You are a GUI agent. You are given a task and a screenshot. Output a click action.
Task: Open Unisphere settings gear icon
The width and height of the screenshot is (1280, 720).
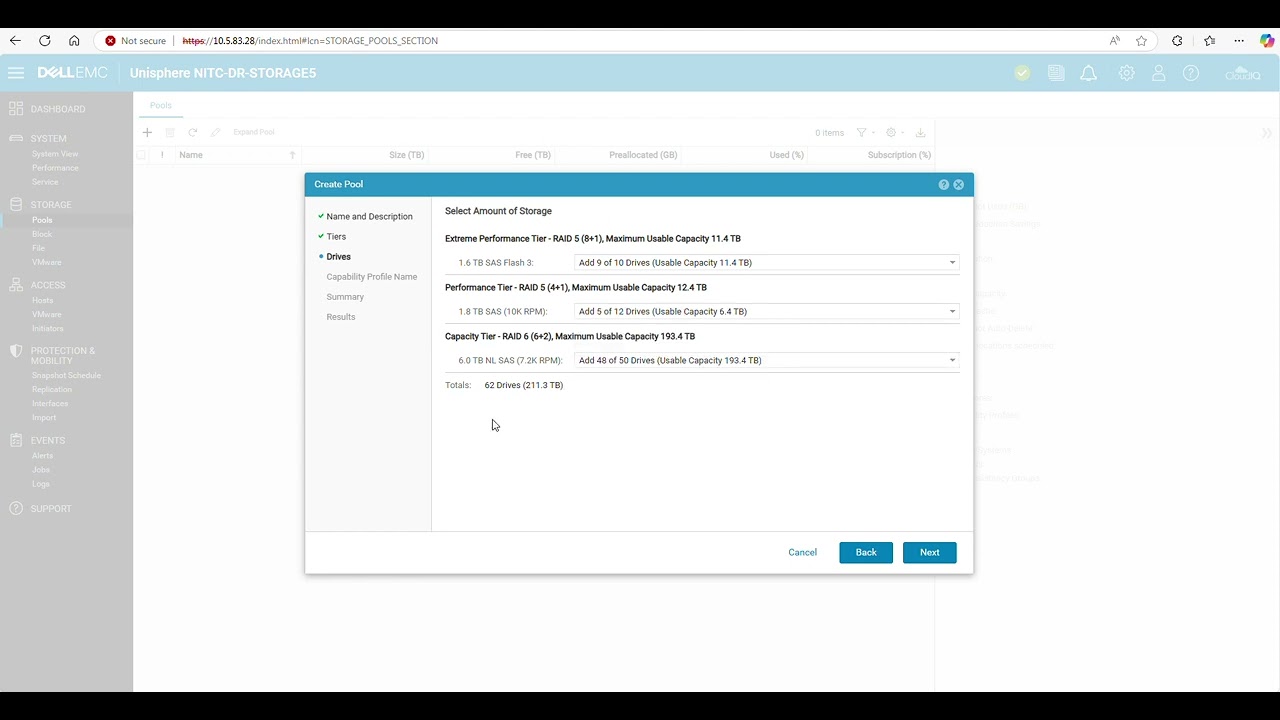(x=1127, y=73)
